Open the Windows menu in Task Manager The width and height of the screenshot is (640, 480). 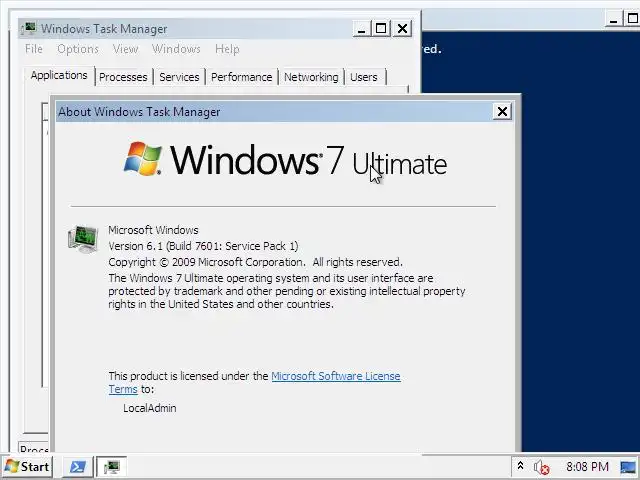[x=176, y=49]
